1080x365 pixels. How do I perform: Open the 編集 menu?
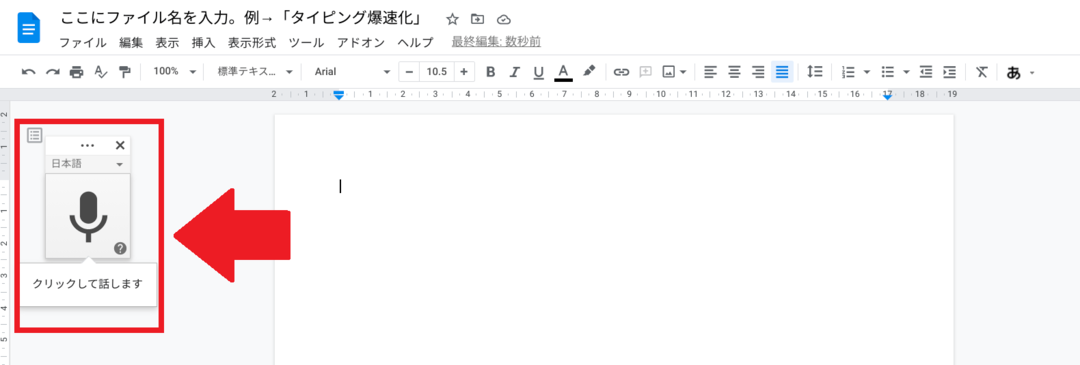click(x=131, y=43)
